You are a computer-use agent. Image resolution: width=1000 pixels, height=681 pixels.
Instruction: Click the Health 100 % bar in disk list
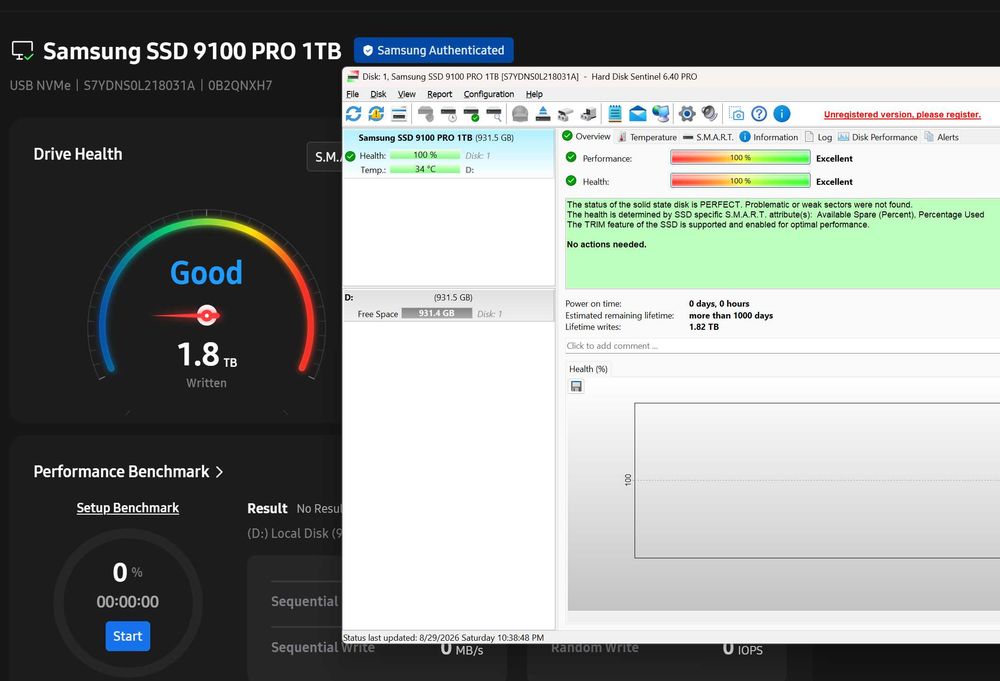pyautogui.click(x=425, y=155)
